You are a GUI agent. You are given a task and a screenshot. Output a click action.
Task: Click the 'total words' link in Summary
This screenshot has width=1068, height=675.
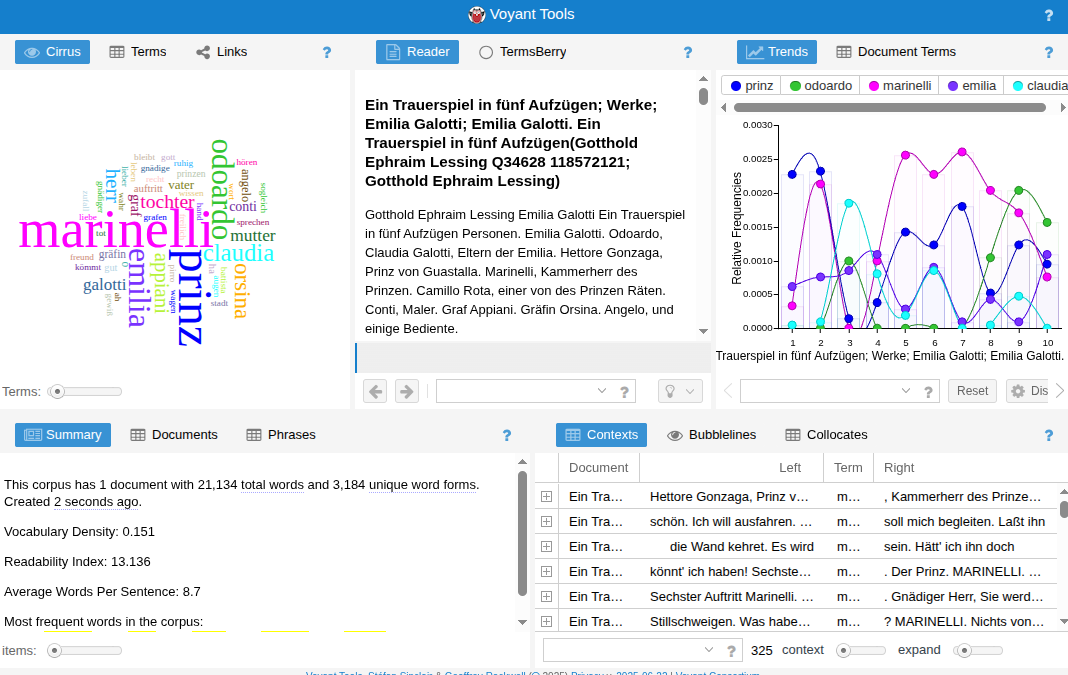[272, 485]
